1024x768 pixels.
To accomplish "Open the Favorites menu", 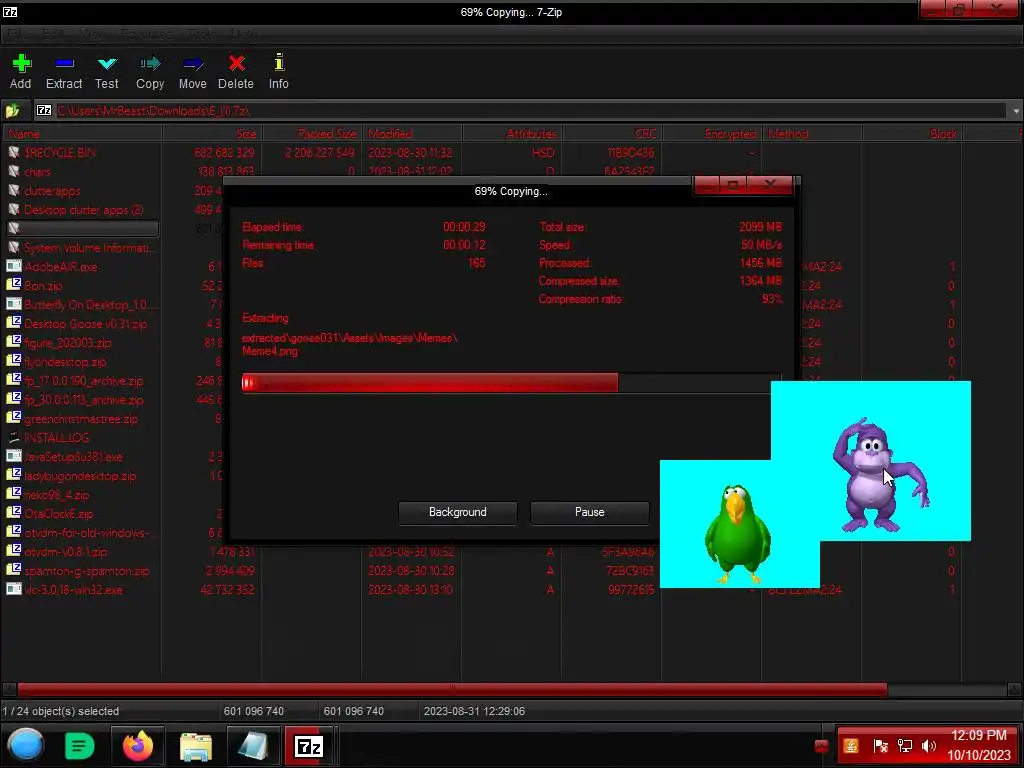I will pyautogui.click(x=146, y=33).
